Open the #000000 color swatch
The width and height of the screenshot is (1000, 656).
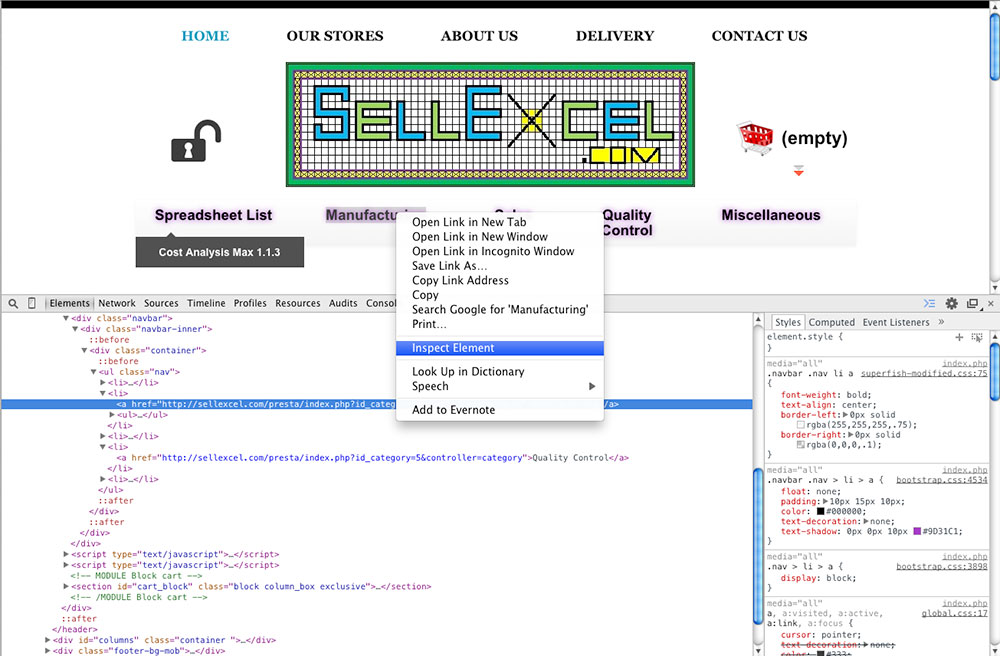click(x=821, y=511)
